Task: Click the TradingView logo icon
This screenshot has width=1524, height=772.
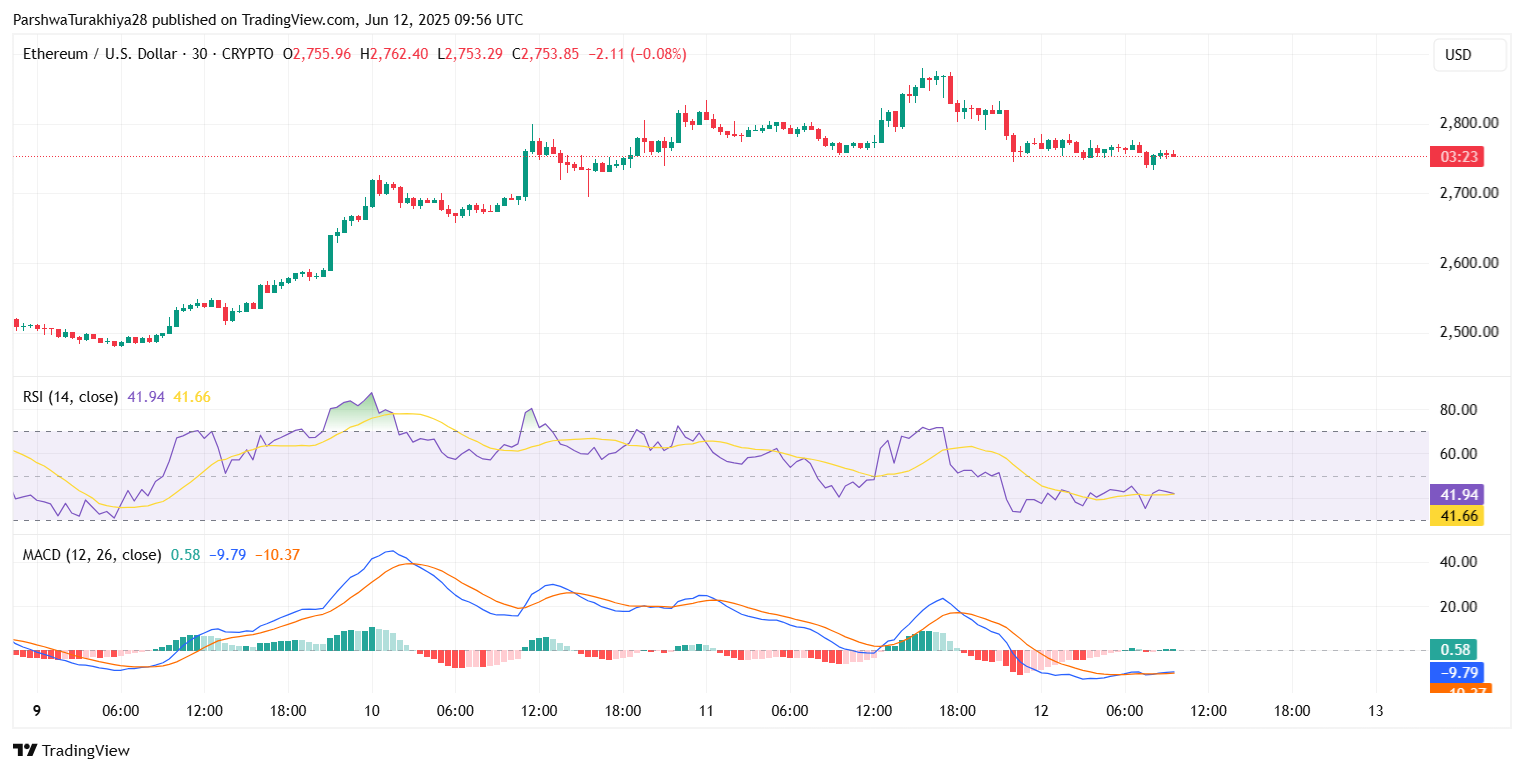Action: [24, 750]
